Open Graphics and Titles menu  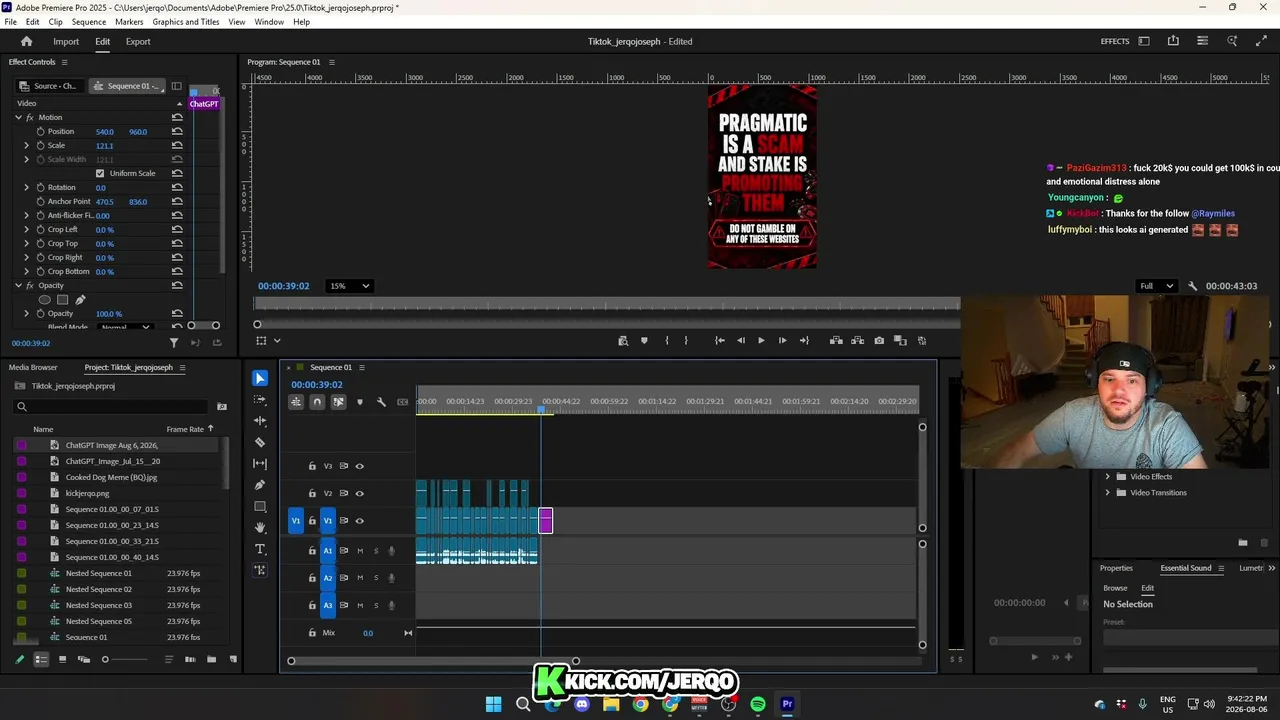186,22
